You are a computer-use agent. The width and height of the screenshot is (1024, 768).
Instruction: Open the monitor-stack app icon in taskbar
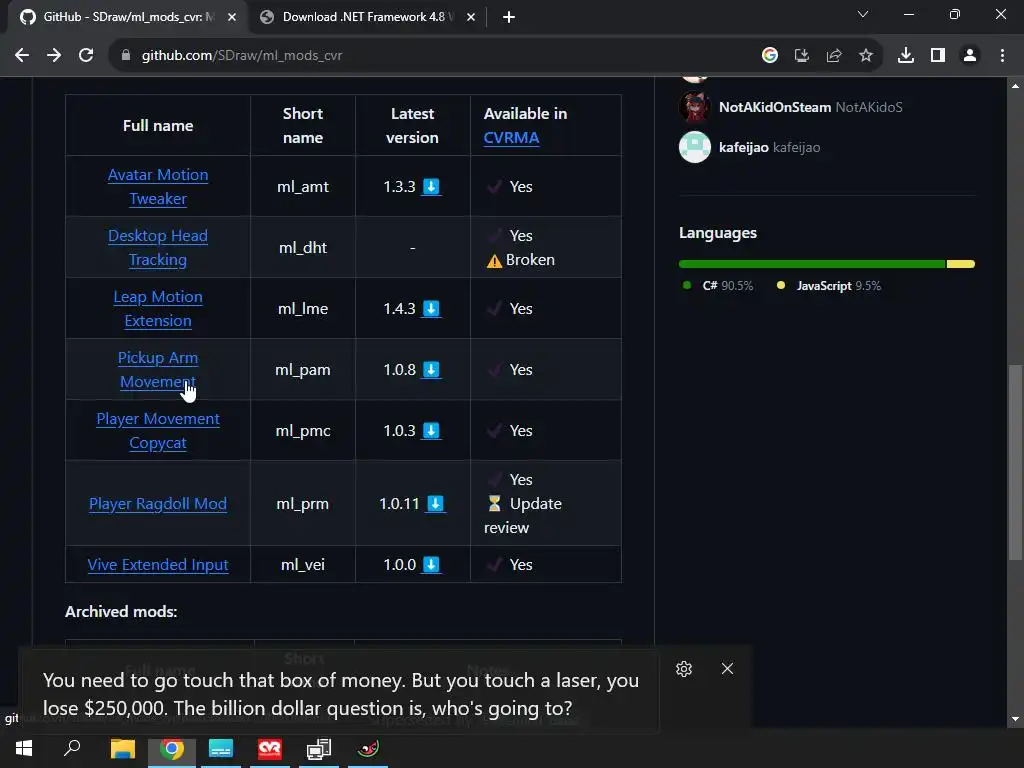click(319, 749)
